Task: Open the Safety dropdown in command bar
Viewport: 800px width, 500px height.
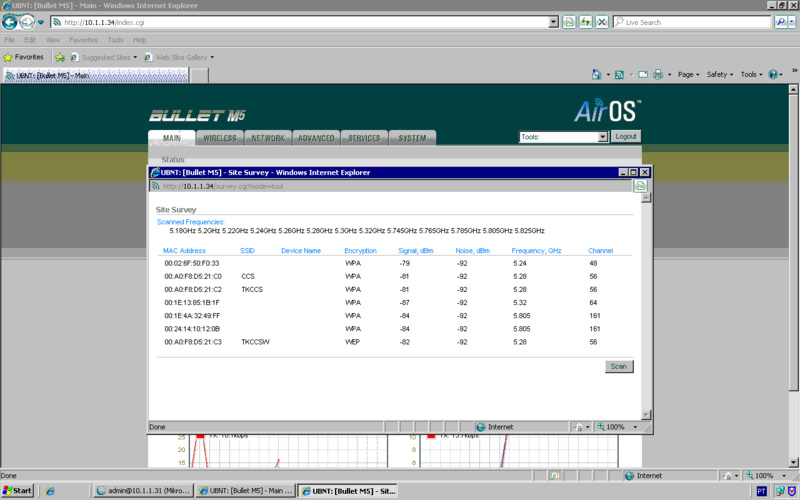Action: (x=719, y=74)
